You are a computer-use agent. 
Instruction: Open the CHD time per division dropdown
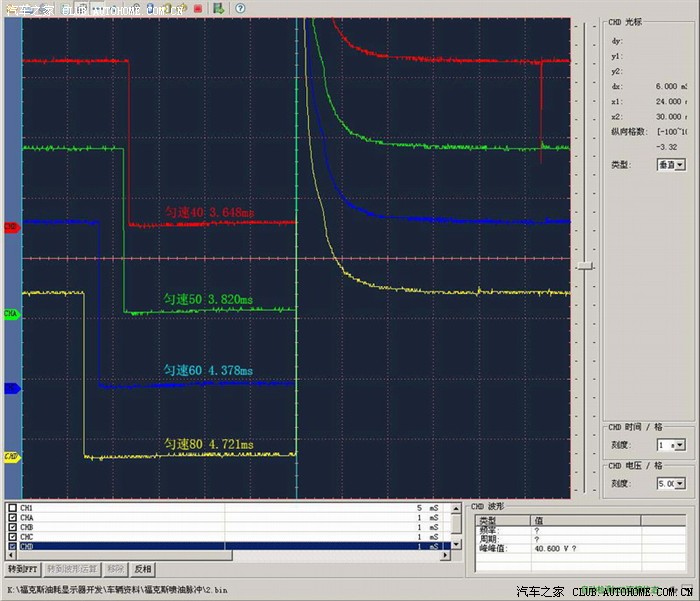click(669, 444)
